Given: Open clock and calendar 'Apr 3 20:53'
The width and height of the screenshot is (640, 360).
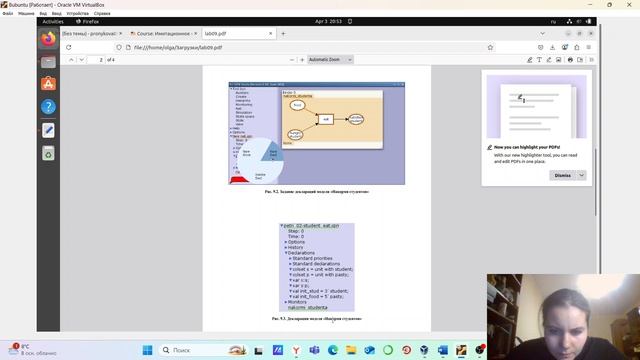Looking at the screenshot, I should point(328,22).
